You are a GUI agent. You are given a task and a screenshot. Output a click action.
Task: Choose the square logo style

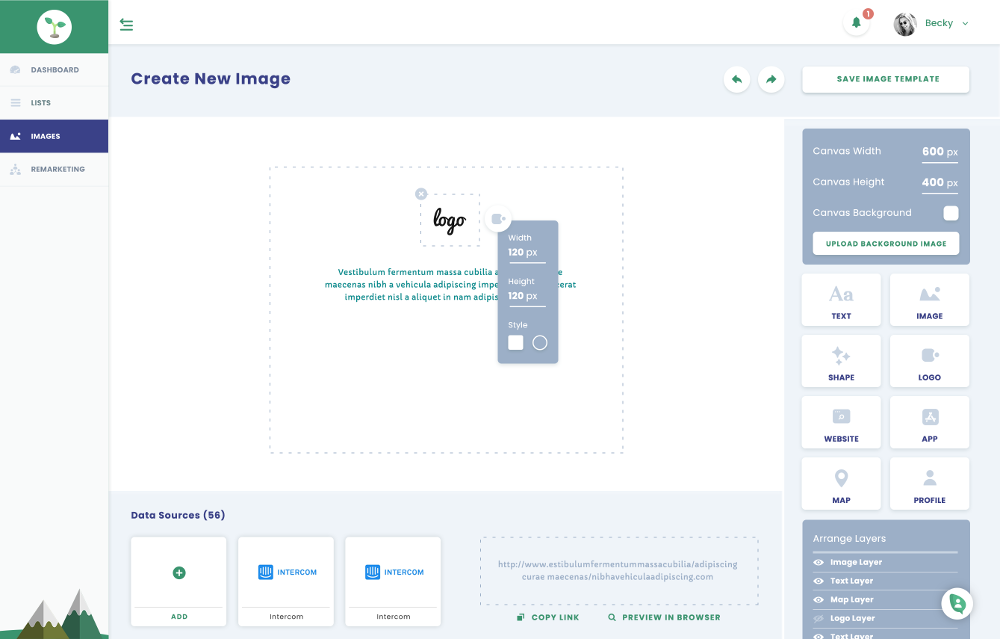pos(515,342)
